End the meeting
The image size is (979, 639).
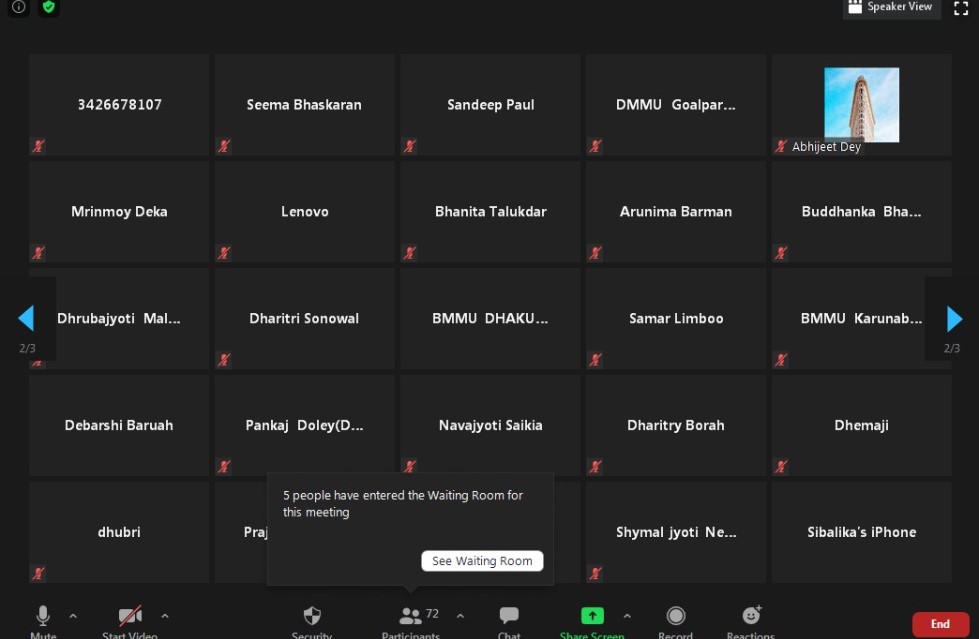[x=940, y=624]
